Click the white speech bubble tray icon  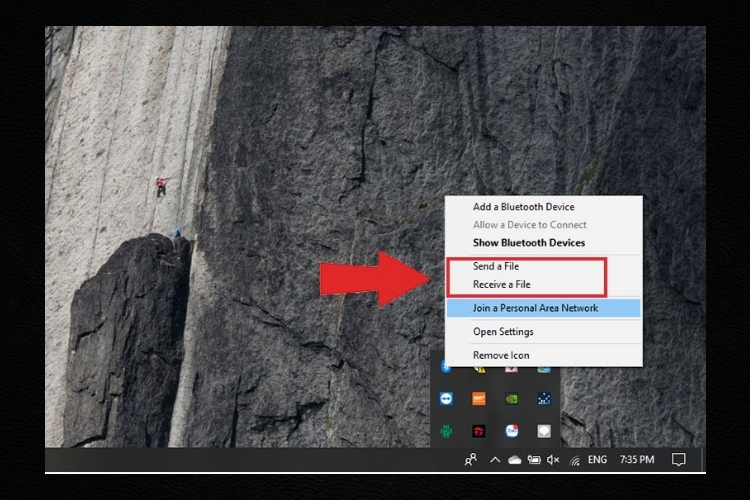pyautogui.click(x=544, y=431)
